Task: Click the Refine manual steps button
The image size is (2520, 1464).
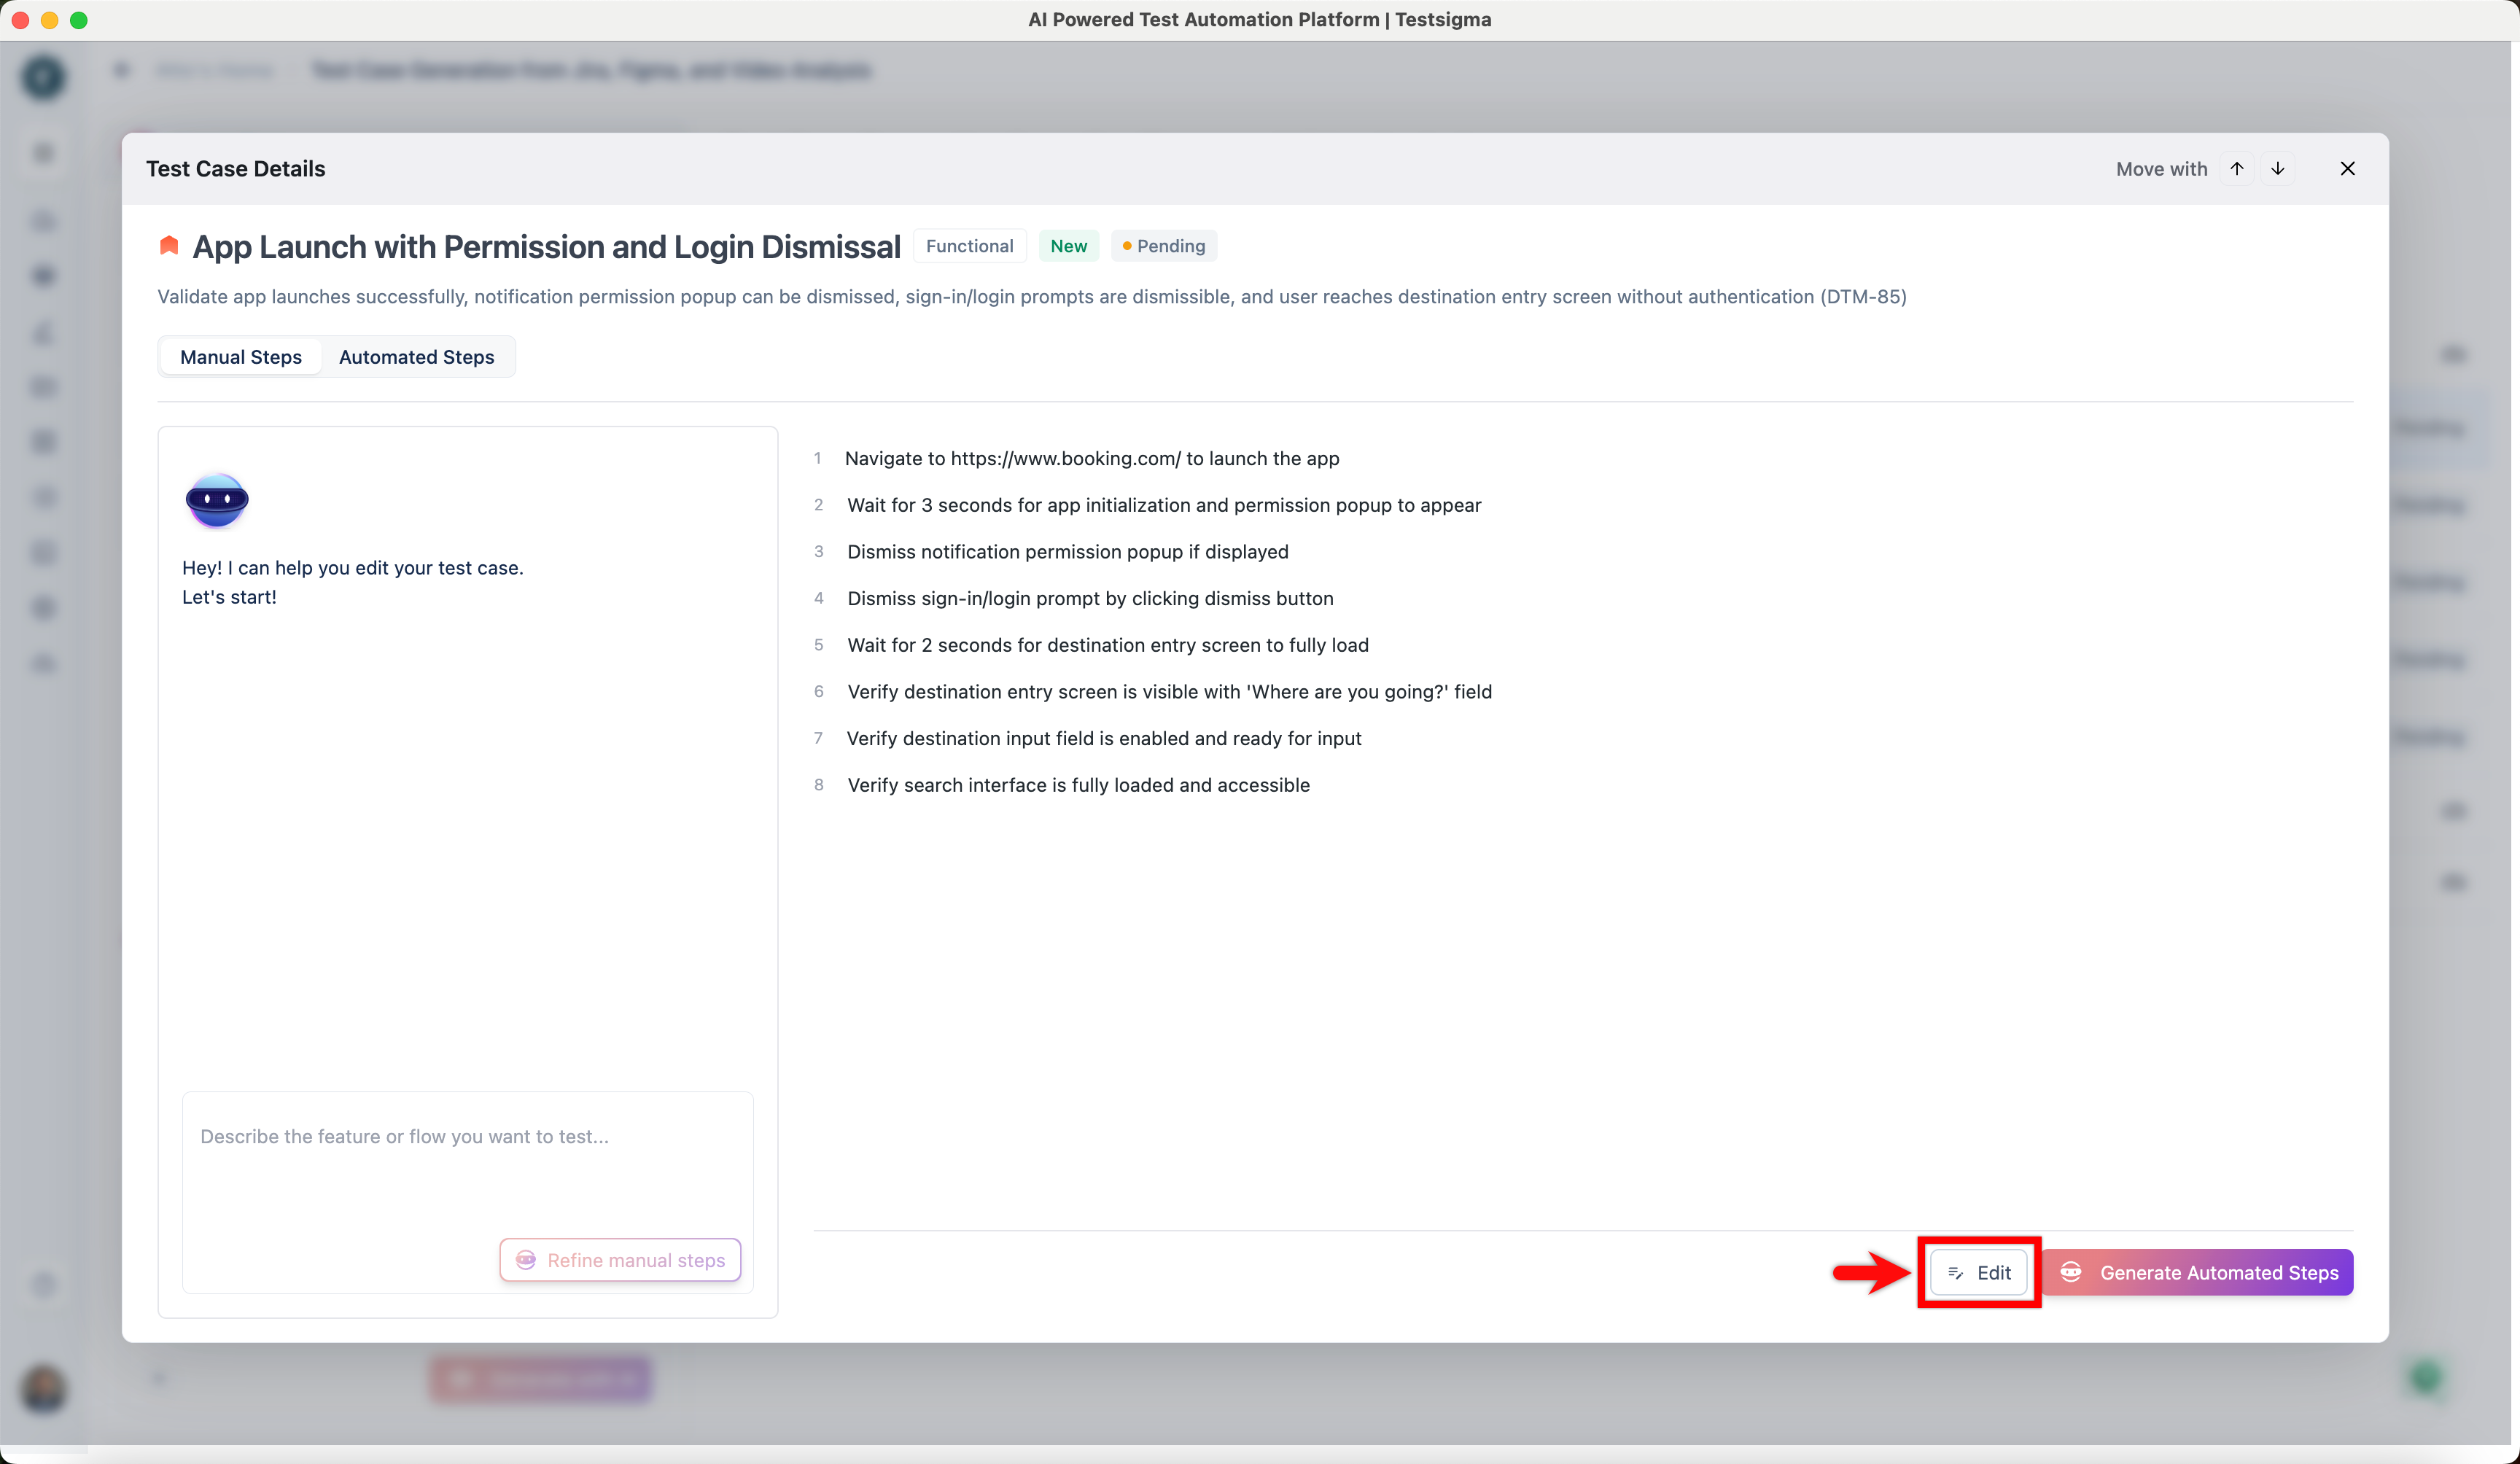Action: 620,1260
